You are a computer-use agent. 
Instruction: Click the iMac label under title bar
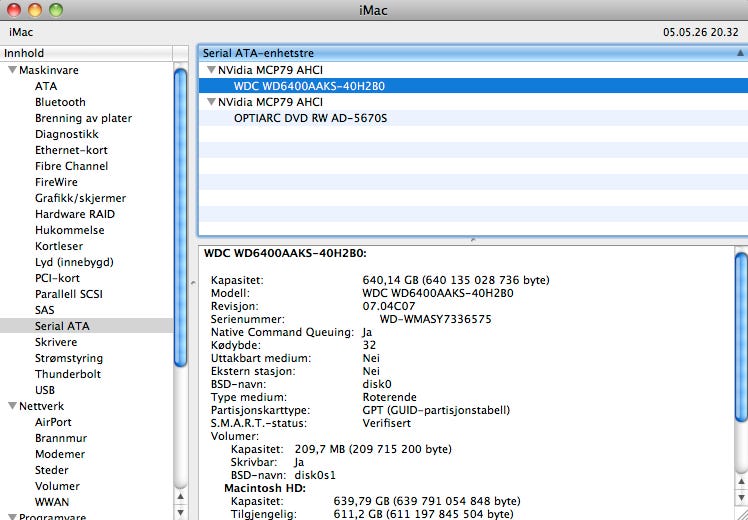coord(21,32)
